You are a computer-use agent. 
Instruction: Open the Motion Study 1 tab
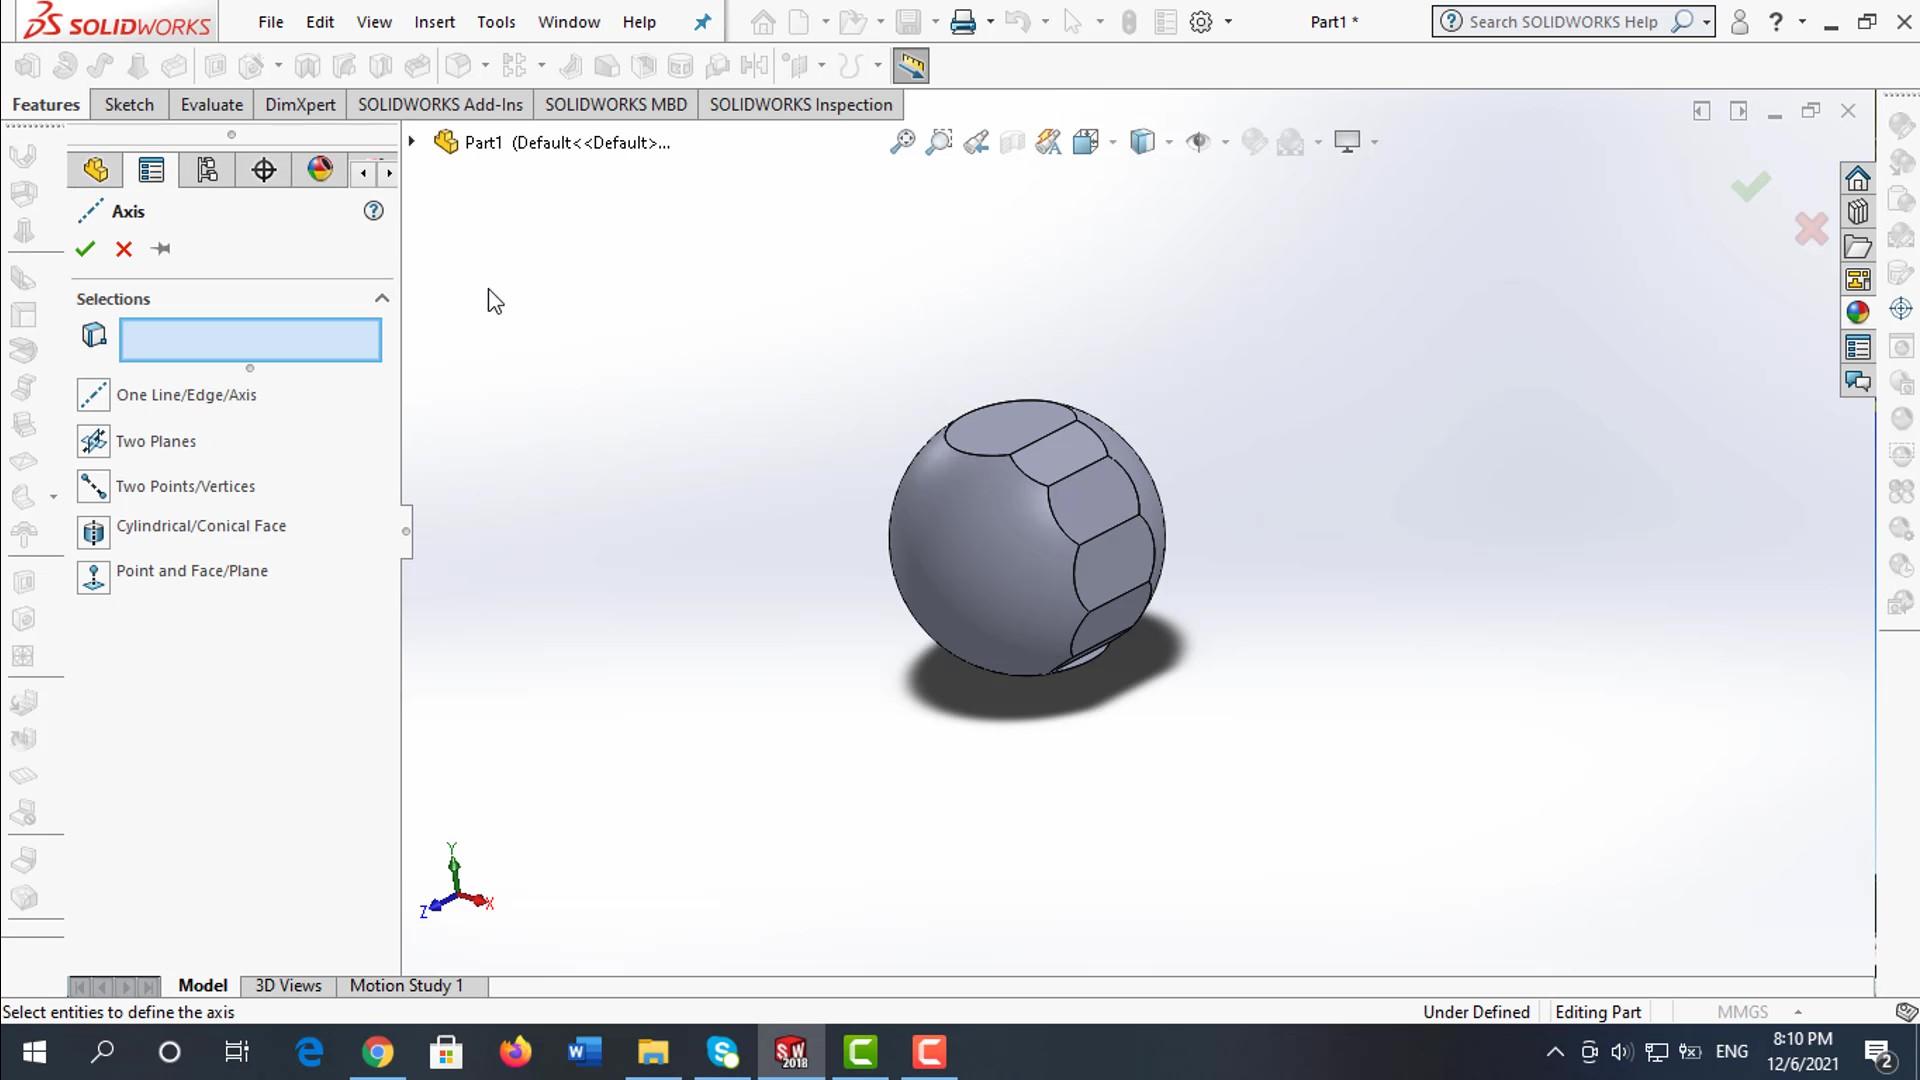[x=406, y=985]
